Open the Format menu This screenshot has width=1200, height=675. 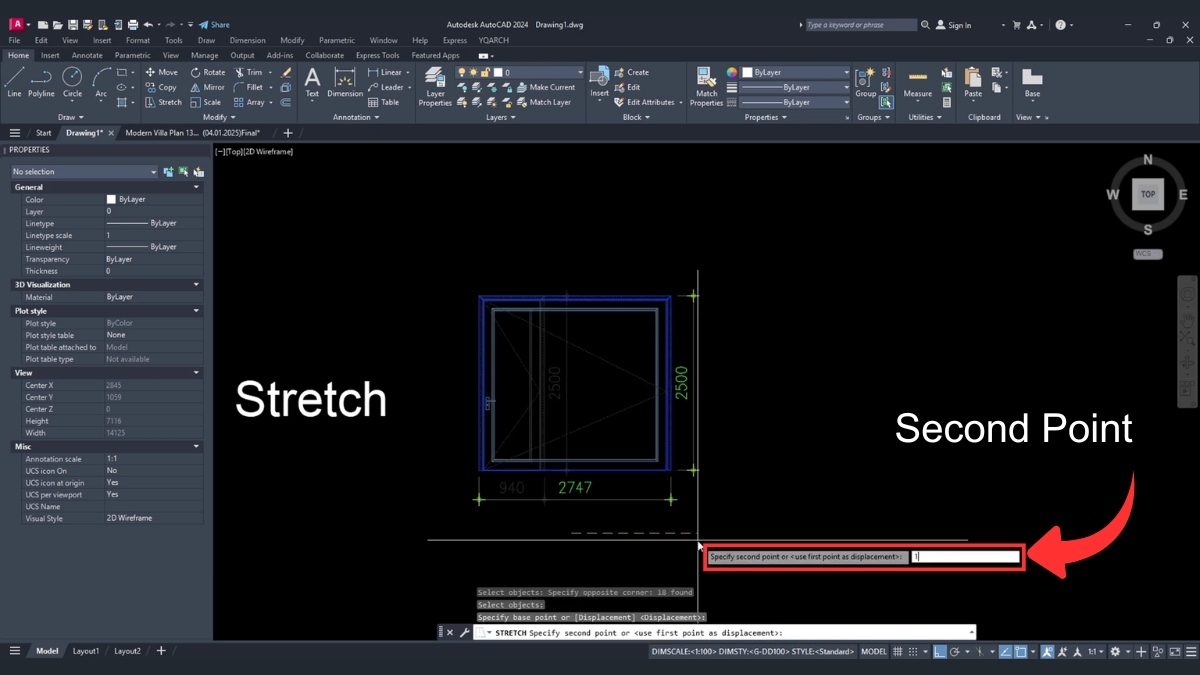[138, 40]
